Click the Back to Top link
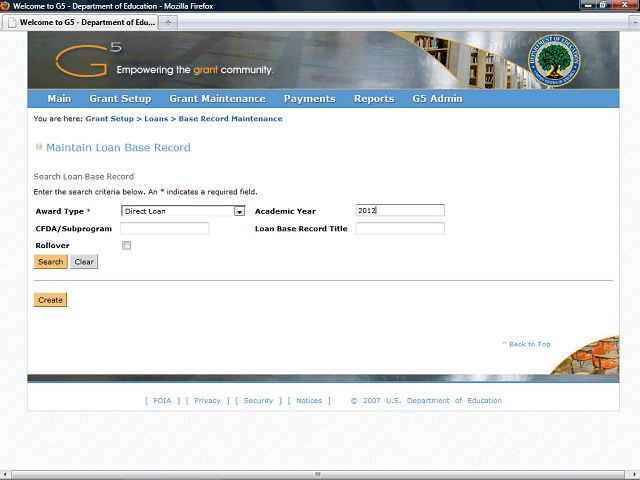Viewport: 640px width, 480px height. pos(527,344)
